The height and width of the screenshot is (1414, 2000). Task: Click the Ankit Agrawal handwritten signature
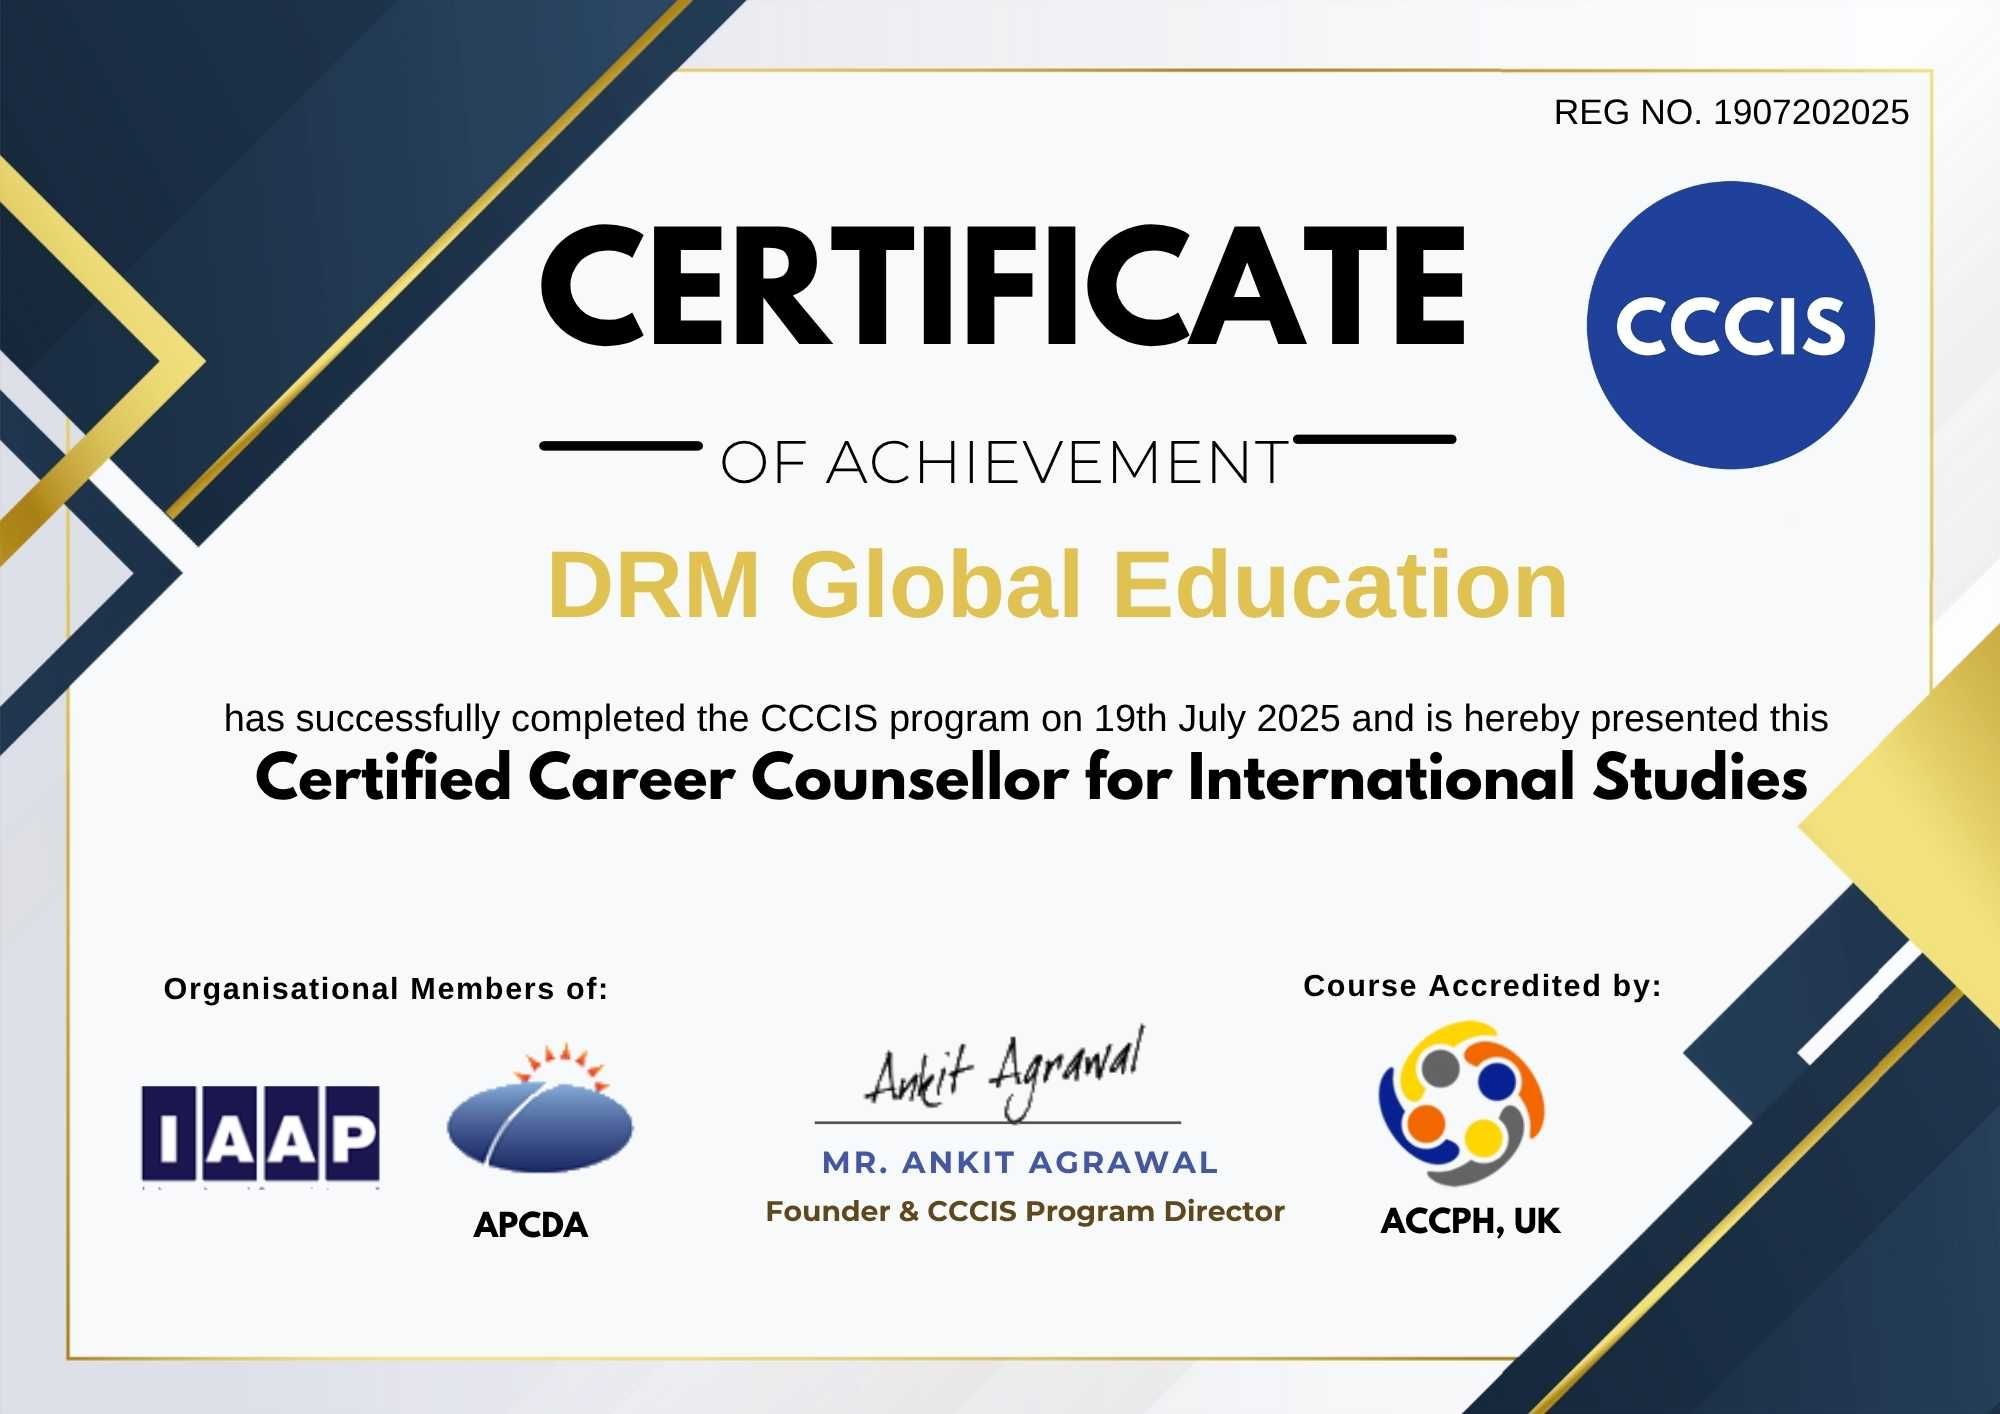coord(1005,1073)
